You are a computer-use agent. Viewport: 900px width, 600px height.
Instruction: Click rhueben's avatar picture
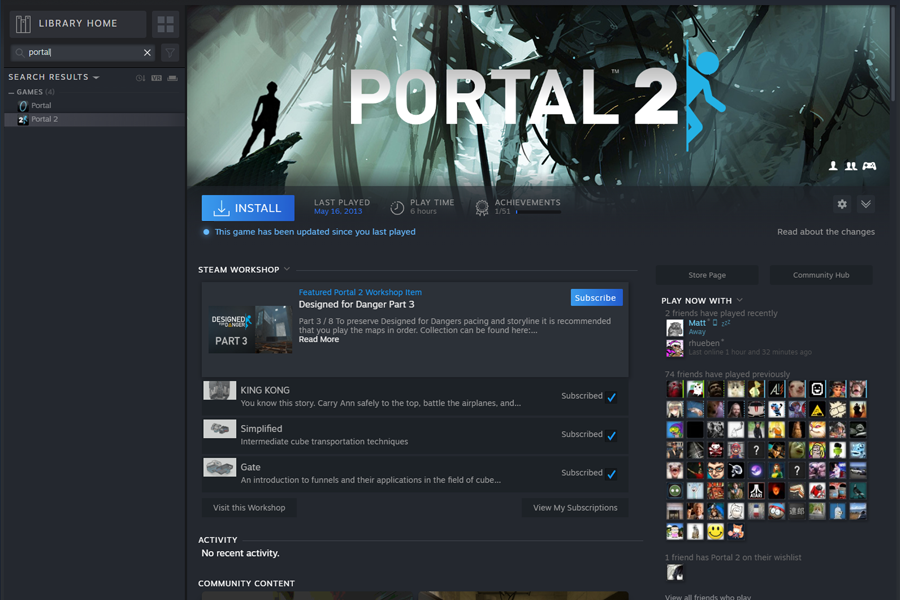674,348
